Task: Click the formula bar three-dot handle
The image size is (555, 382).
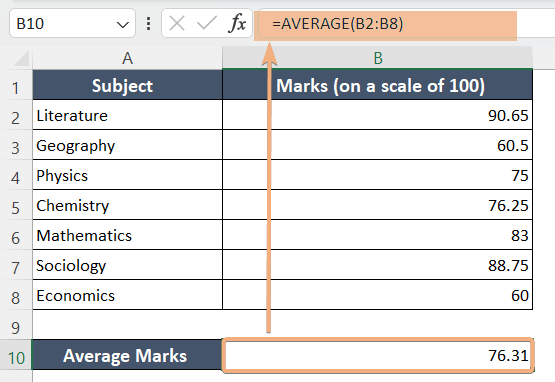Action: pos(149,24)
